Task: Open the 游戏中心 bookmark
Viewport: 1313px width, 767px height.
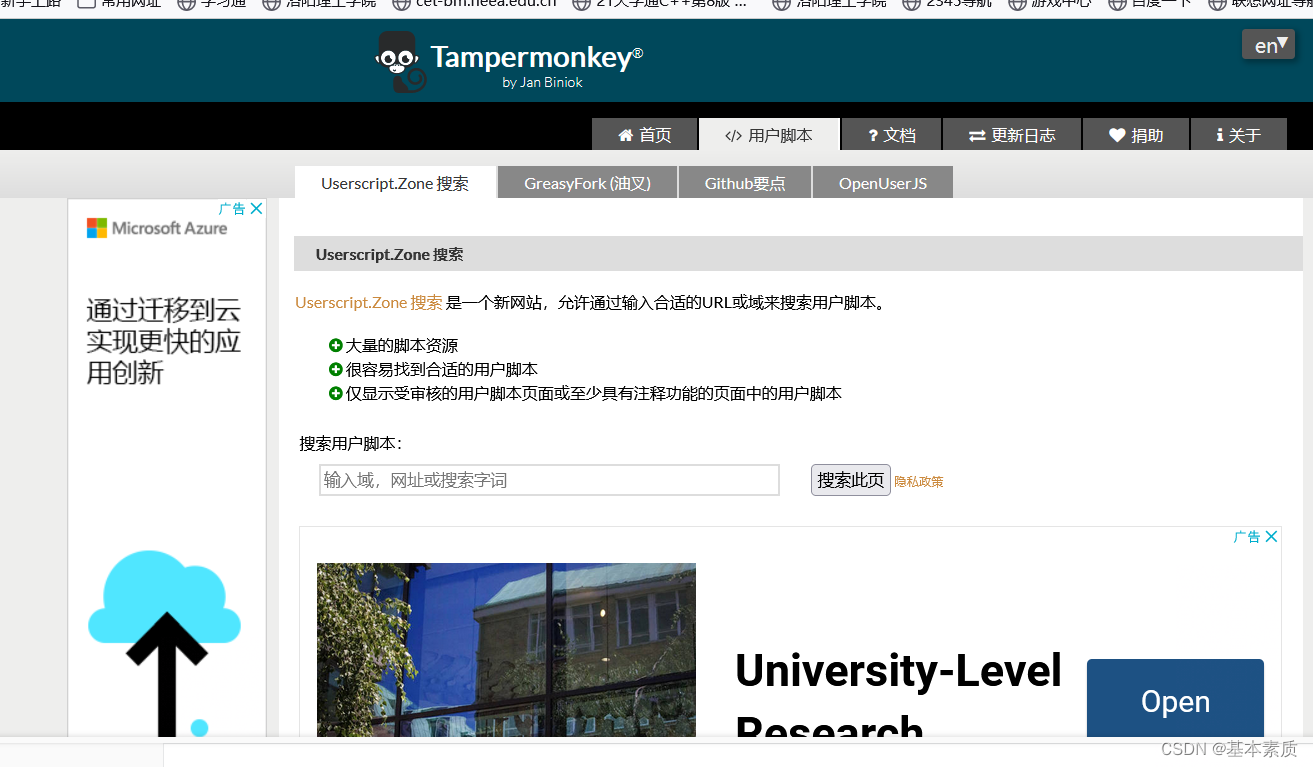Action: pos(1049,3)
